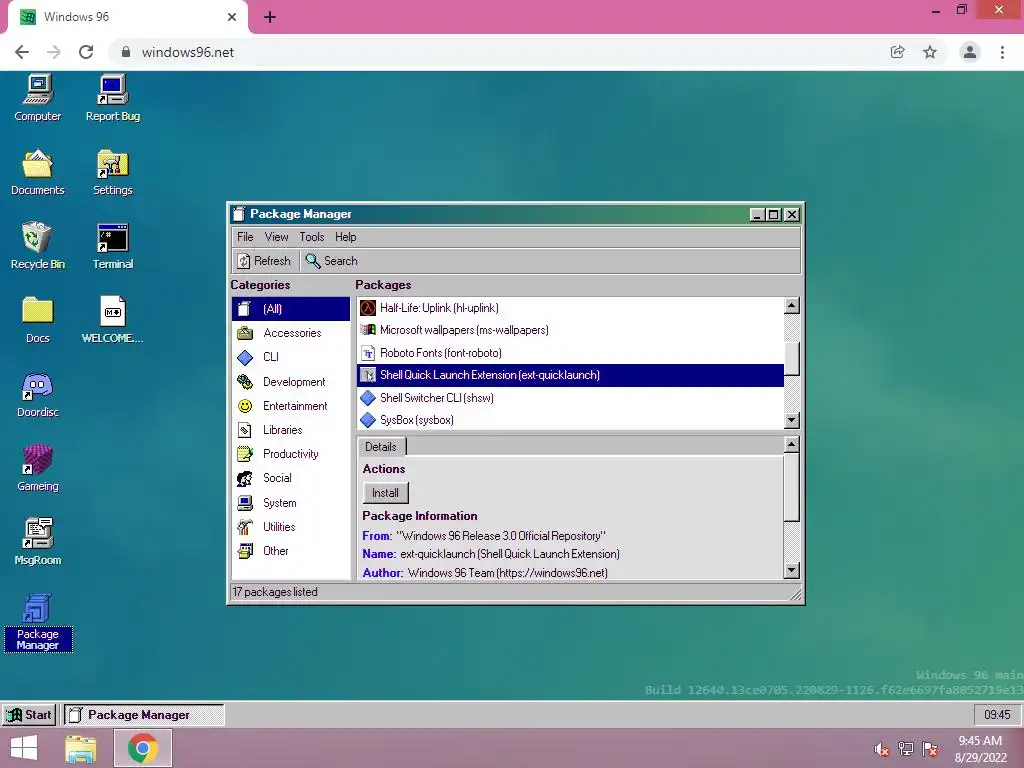The height and width of the screenshot is (768, 1024).
Task: Select the Libraries category
Action: pyautogui.click(x=291, y=430)
